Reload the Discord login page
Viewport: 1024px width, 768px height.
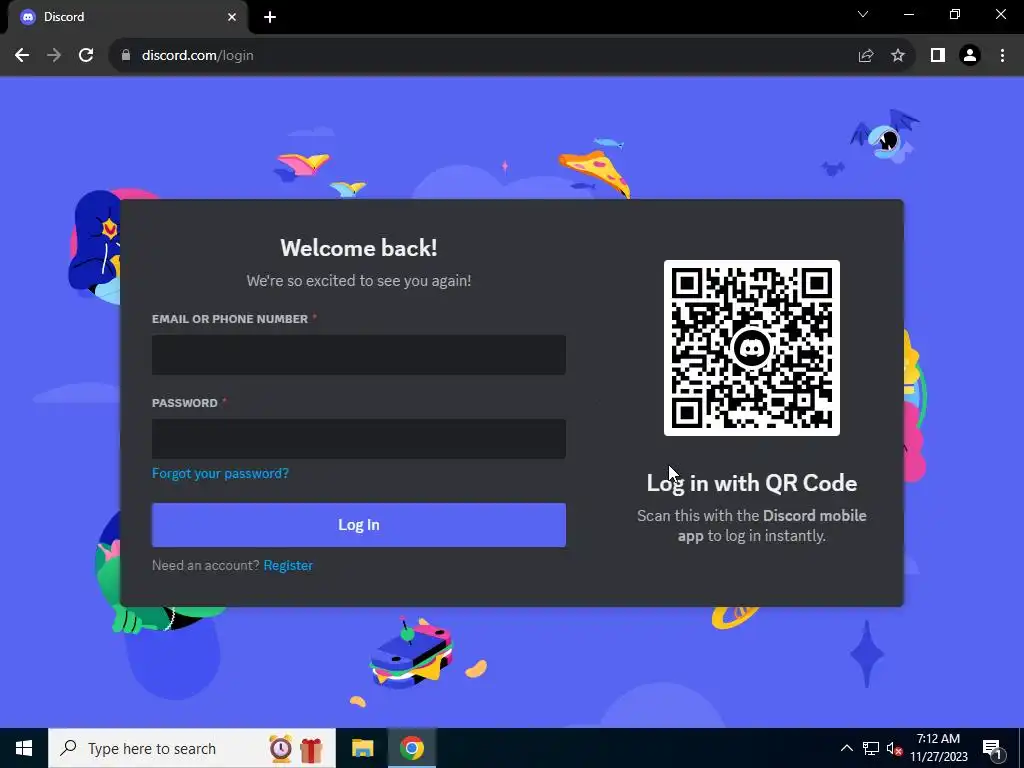tap(86, 56)
